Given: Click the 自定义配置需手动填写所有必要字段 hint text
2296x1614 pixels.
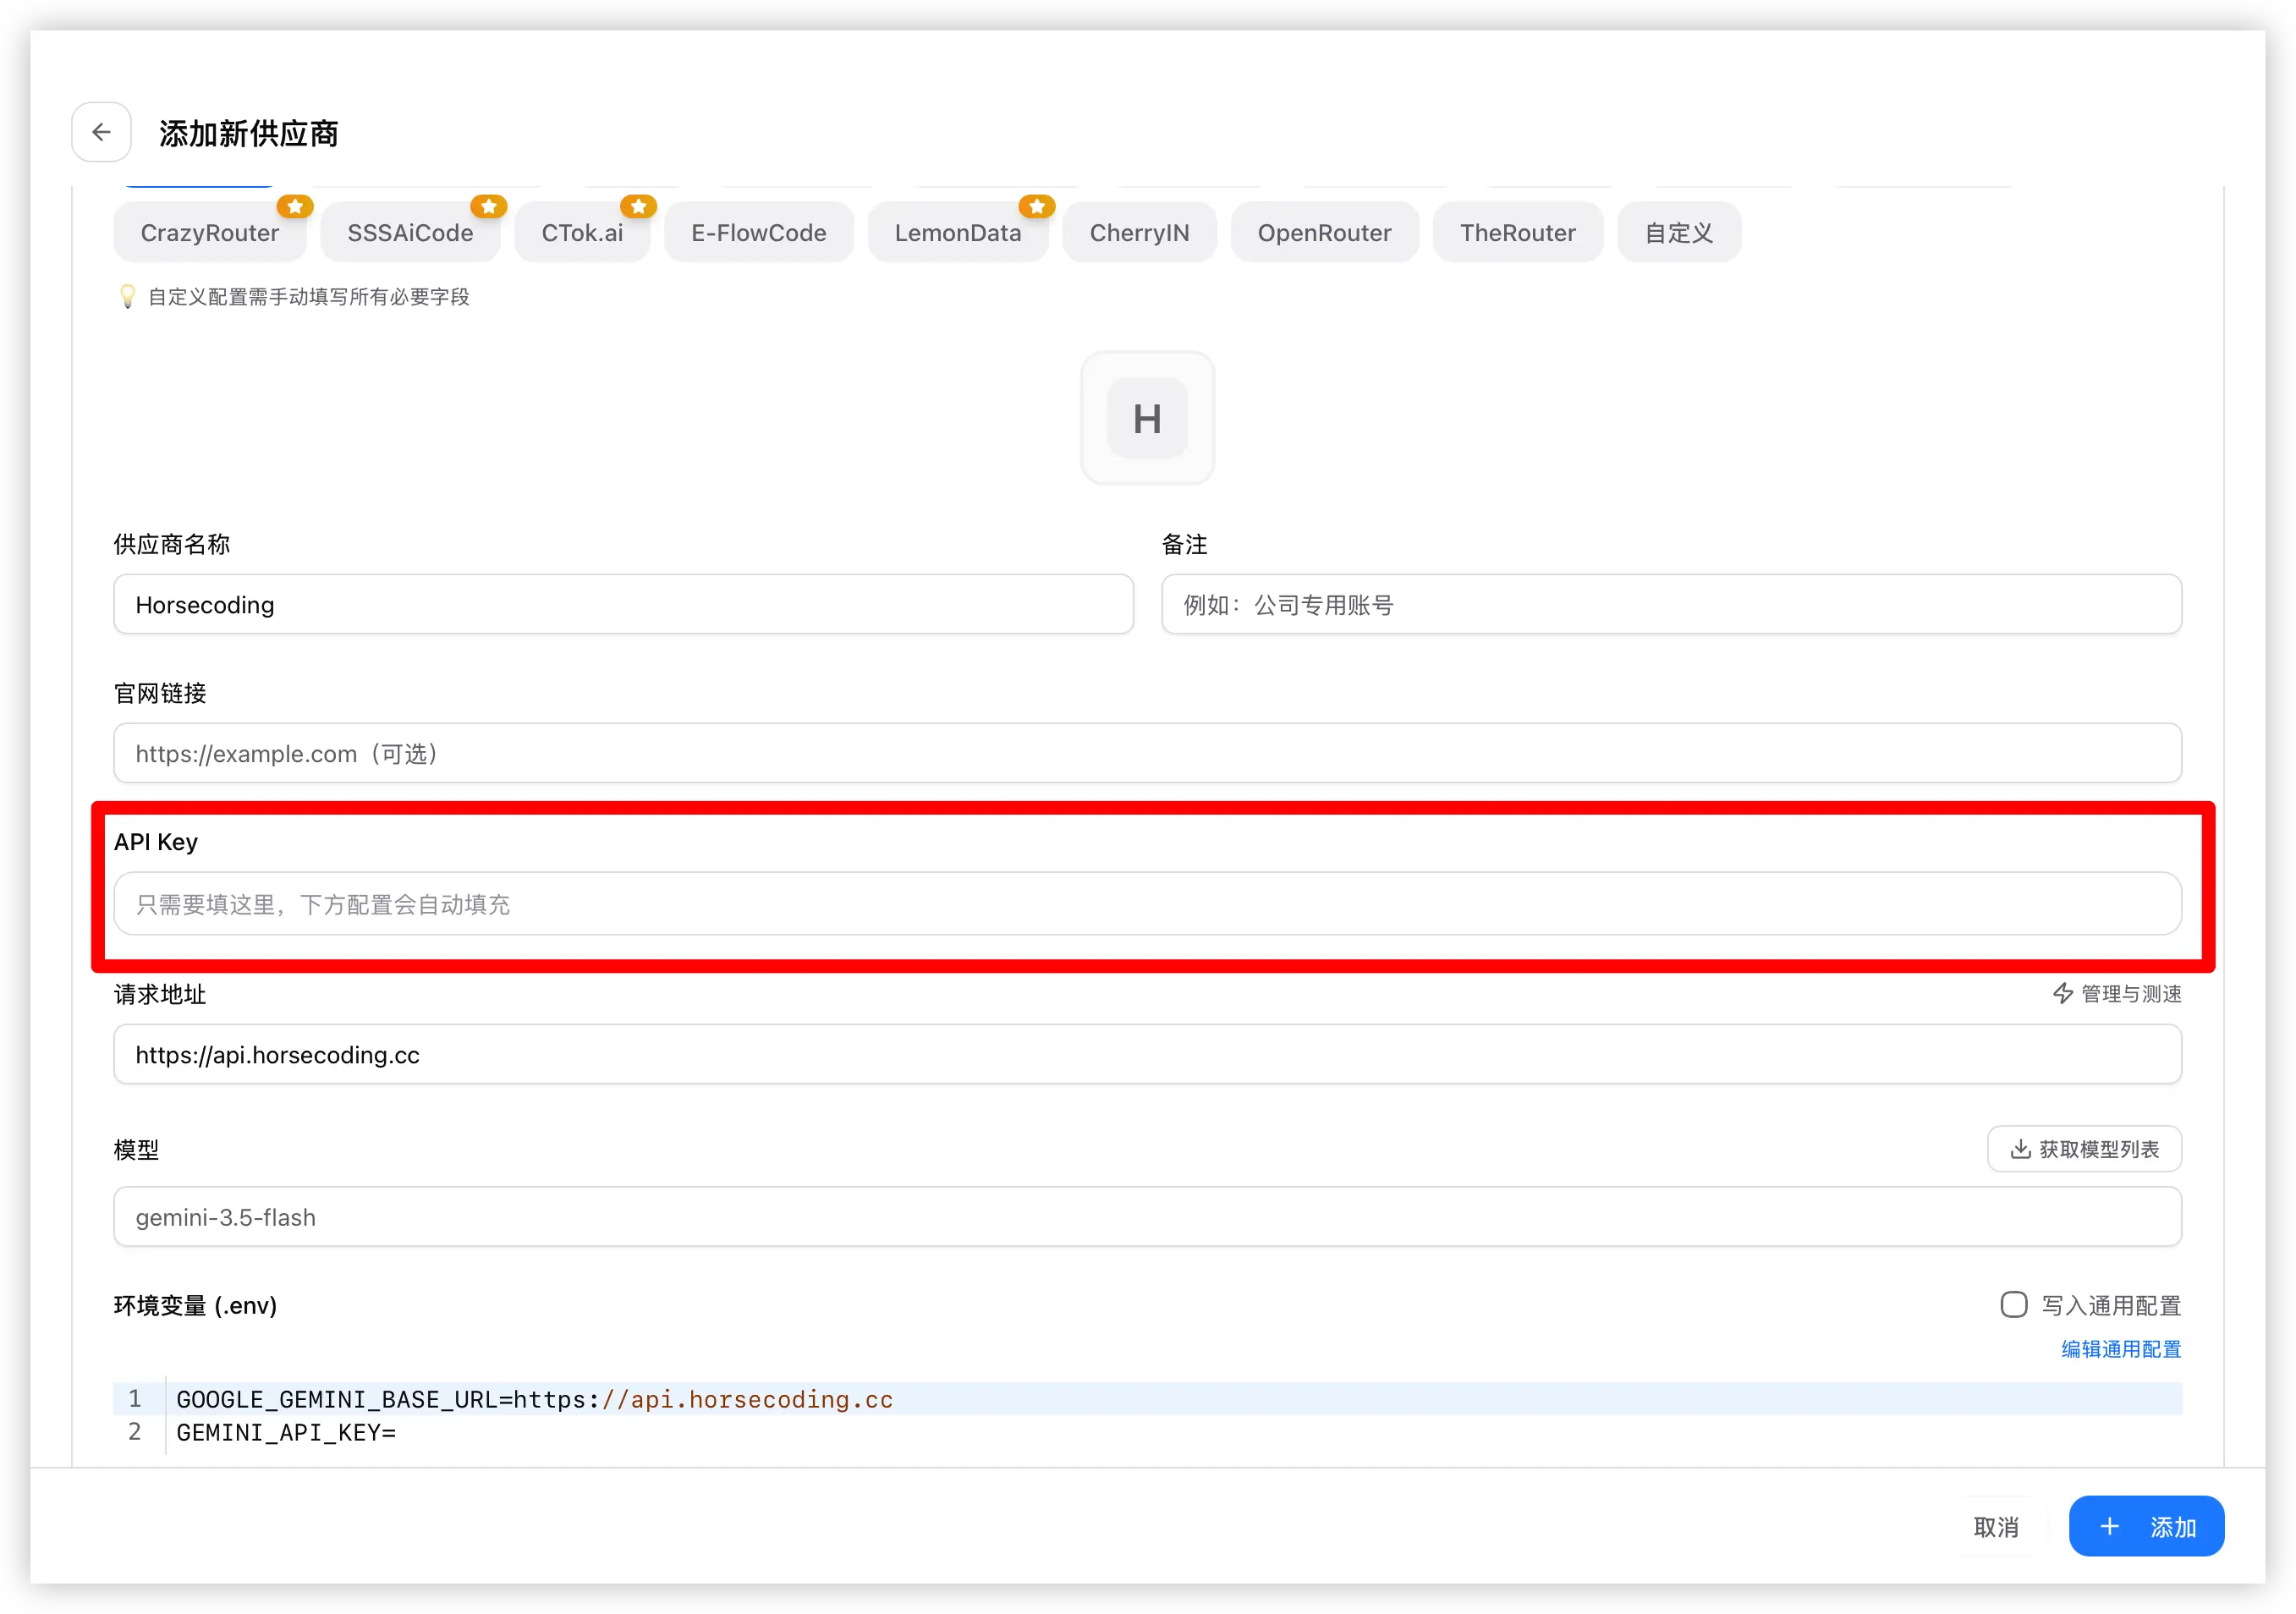Looking at the screenshot, I should coord(308,296).
